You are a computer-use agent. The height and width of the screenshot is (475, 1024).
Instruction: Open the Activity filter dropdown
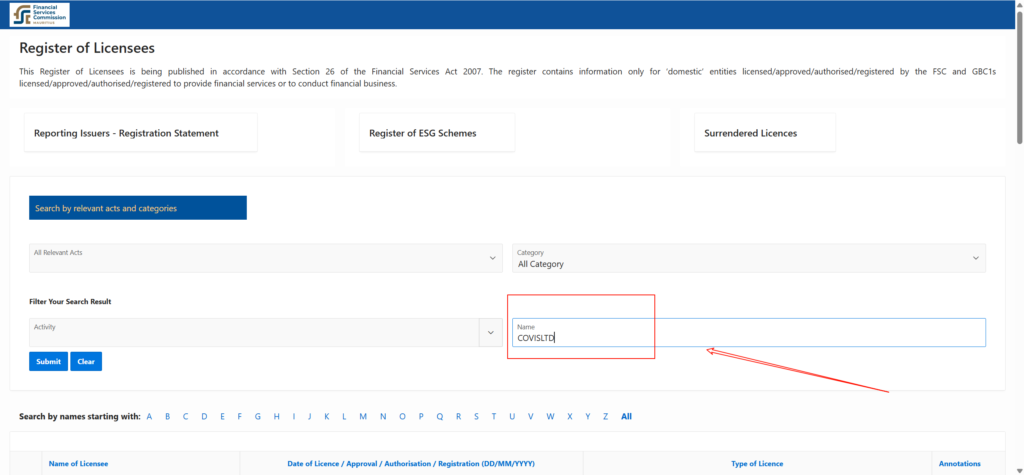254,332
